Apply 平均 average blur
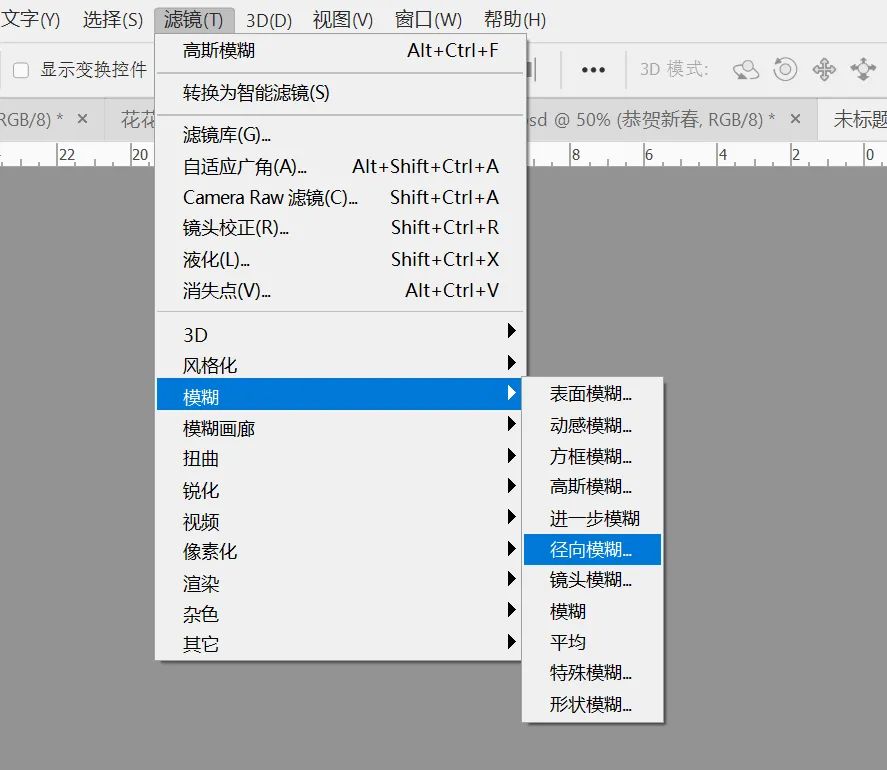887x770 pixels. pos(592,643)
